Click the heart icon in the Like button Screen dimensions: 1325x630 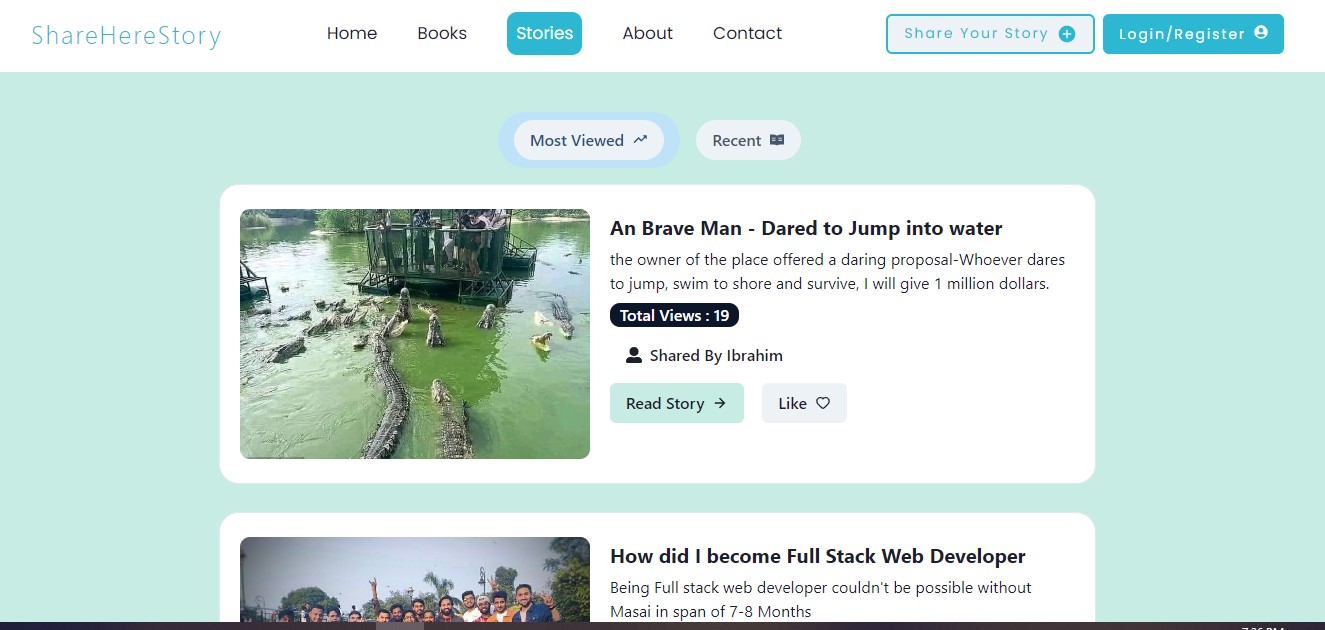tap(823, 403)
